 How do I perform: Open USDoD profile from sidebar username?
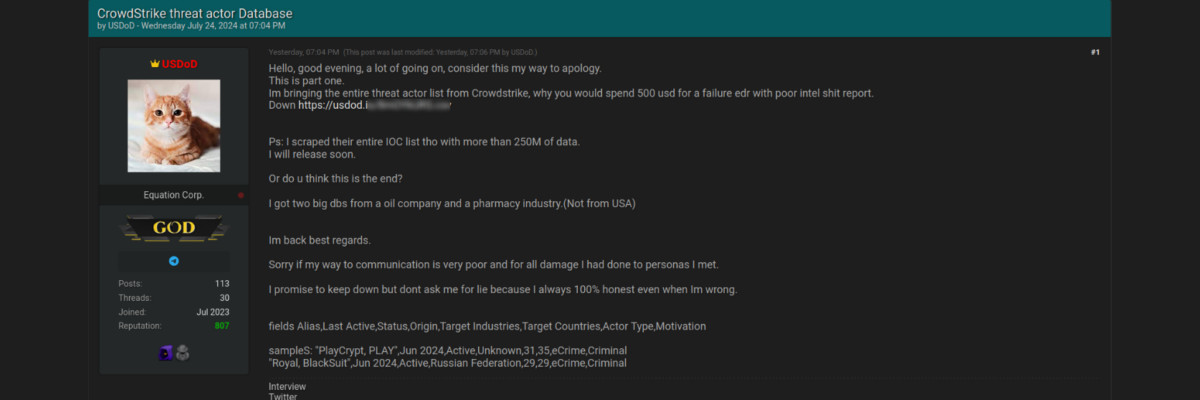(x=180, y=64)
